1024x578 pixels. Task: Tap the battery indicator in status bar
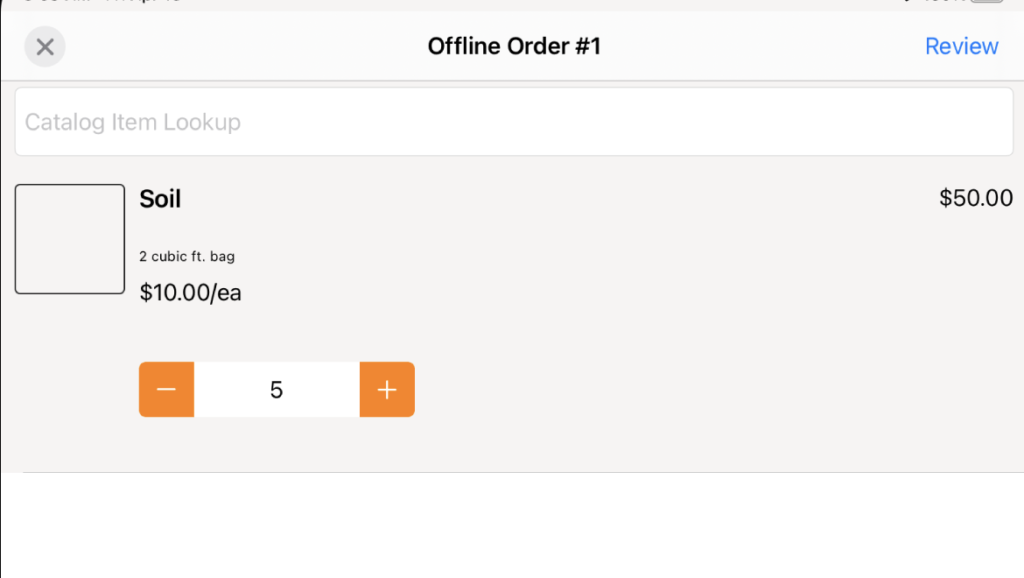(986, 1)
